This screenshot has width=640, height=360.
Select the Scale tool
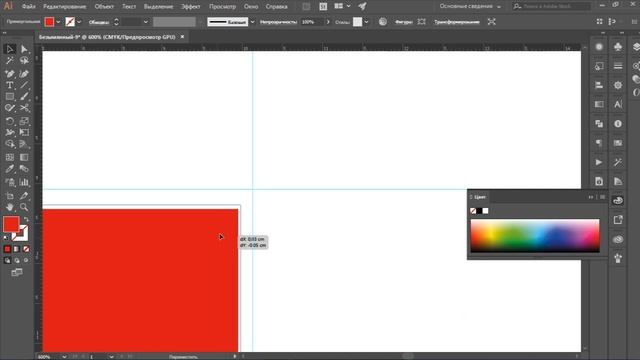24,121
